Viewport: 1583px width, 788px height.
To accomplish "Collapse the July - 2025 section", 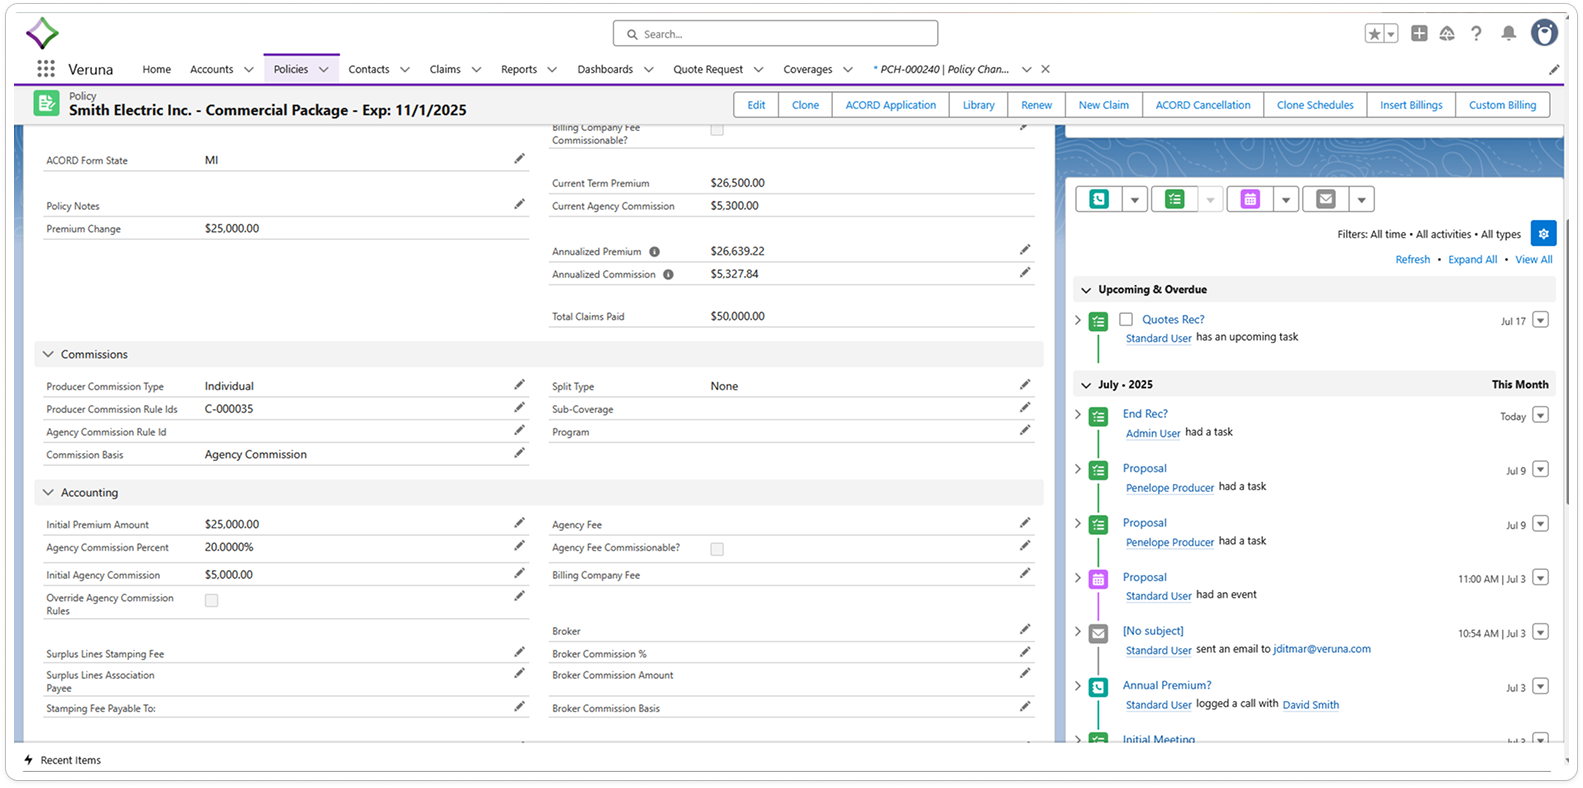I will click(1086, 385).
